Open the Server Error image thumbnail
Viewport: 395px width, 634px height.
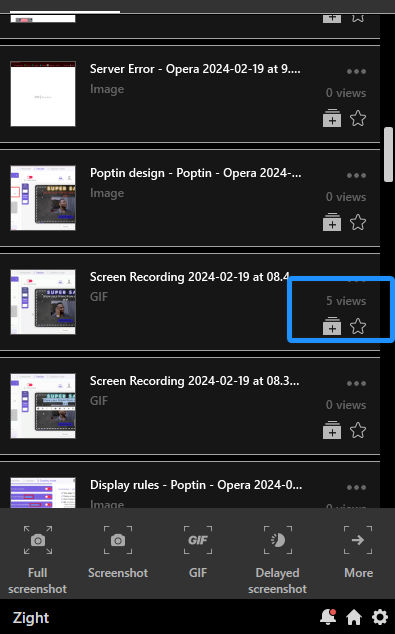[x=43, y=94]
